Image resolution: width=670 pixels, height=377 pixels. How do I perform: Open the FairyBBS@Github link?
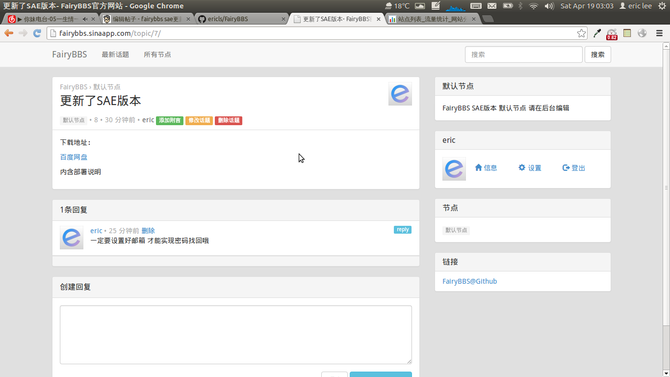point(470,281)
